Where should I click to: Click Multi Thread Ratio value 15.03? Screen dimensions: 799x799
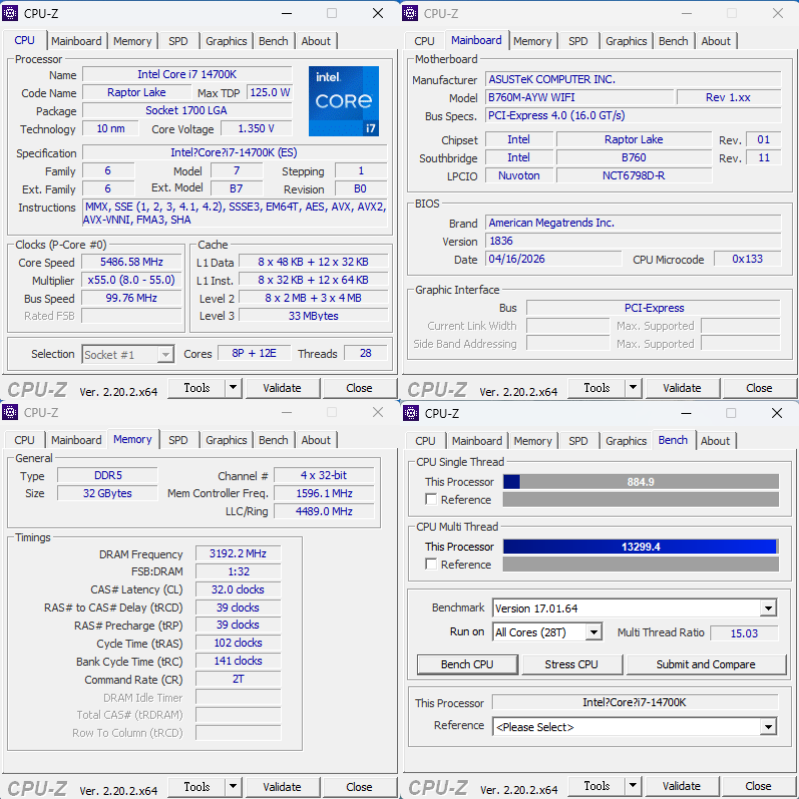click(744, 633)
